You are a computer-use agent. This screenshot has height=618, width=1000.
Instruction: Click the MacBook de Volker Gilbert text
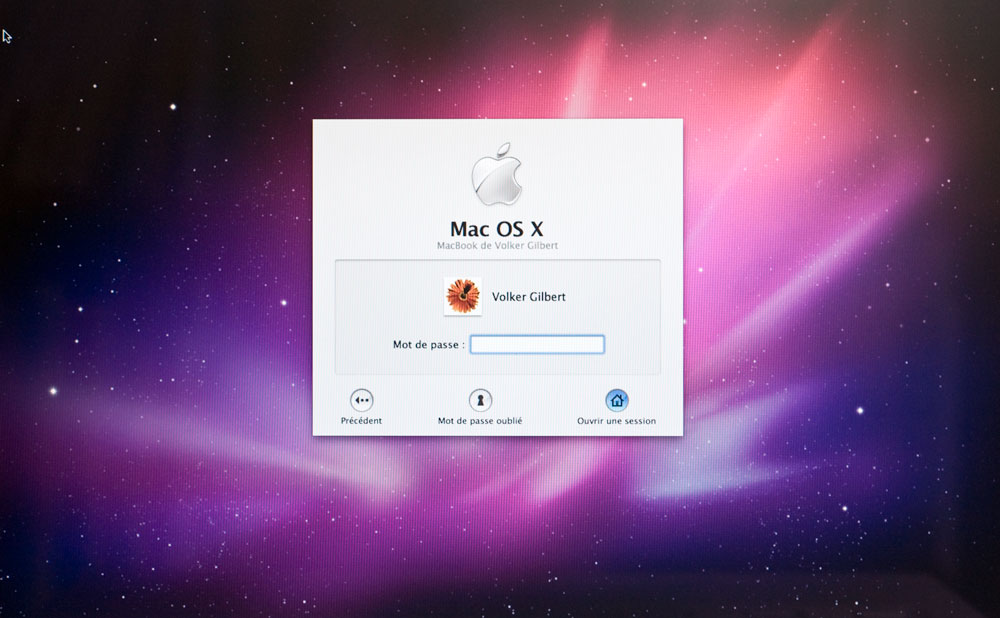click(x=497, y=246)
